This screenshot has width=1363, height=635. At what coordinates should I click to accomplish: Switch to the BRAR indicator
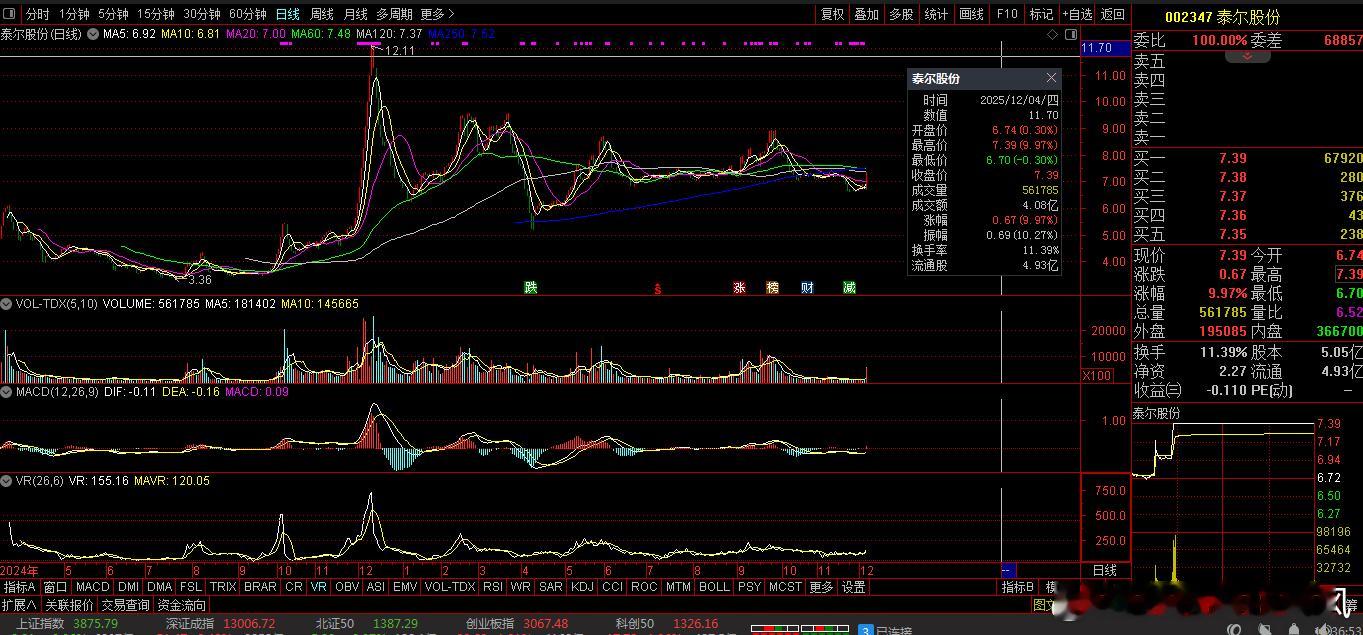coord(260,587)
